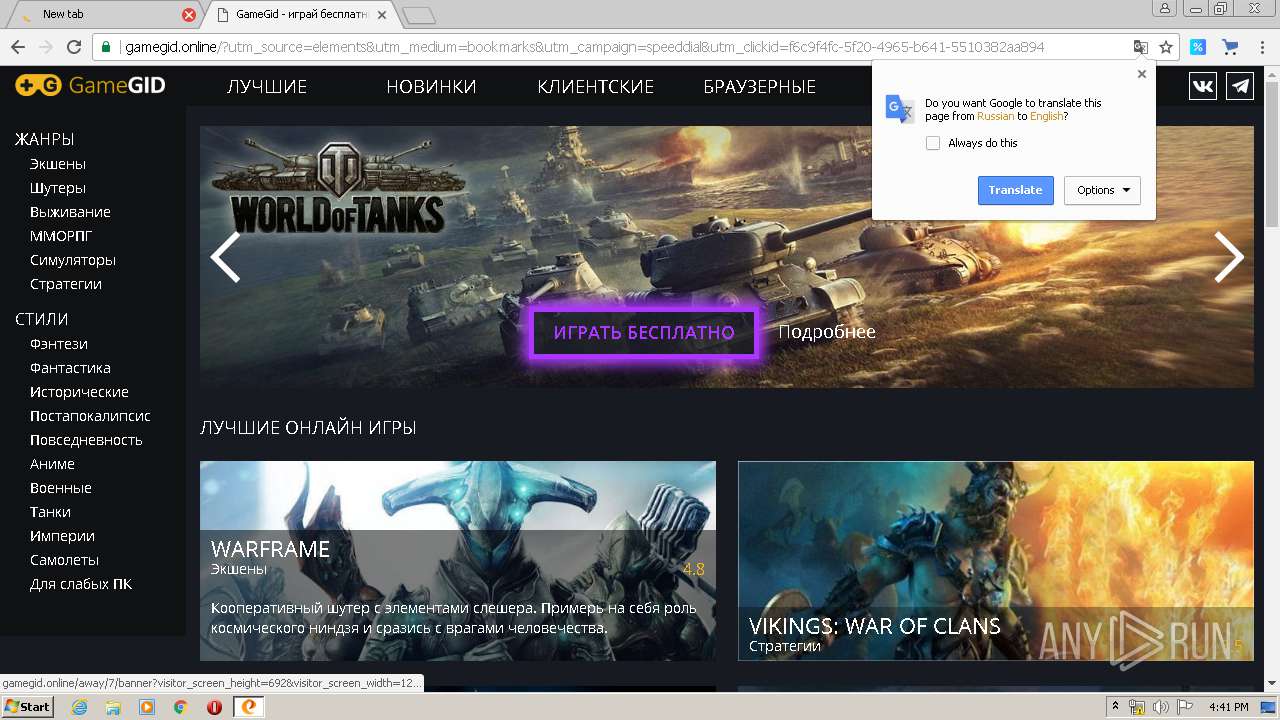The height and width of the screenshot is (720, 1280).
Task: Close the GameGid tab
Action: pyautogui.click(x=382, y=15)
